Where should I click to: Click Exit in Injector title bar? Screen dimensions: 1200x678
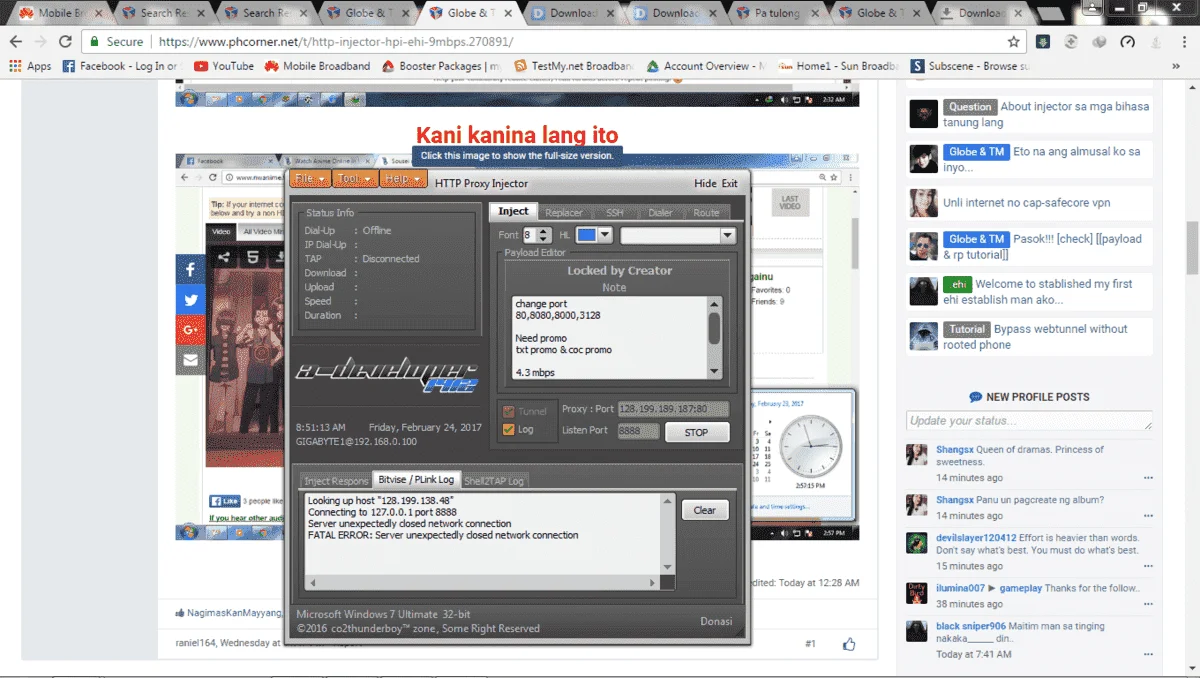tap(730, 183)
